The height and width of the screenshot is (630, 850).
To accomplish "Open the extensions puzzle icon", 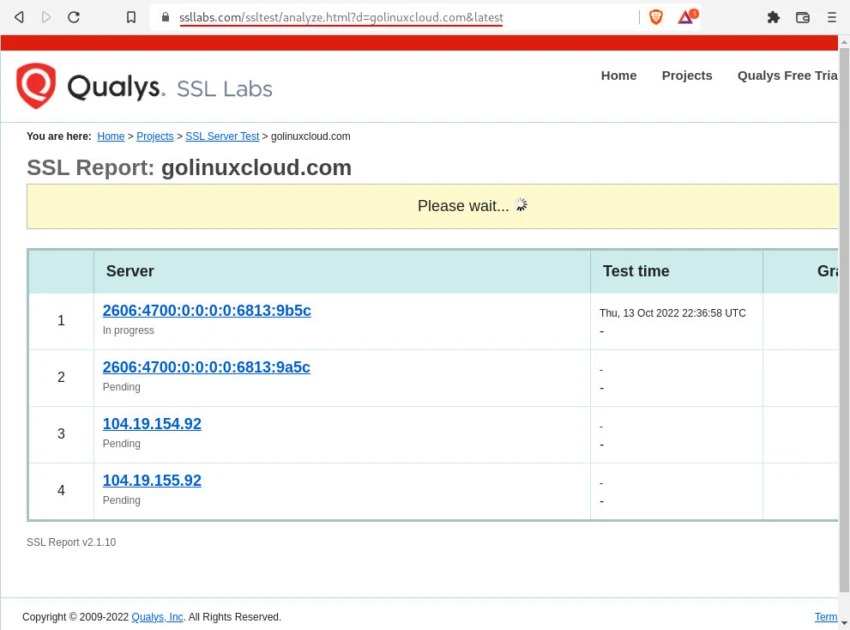I will [x=773, y=17].
